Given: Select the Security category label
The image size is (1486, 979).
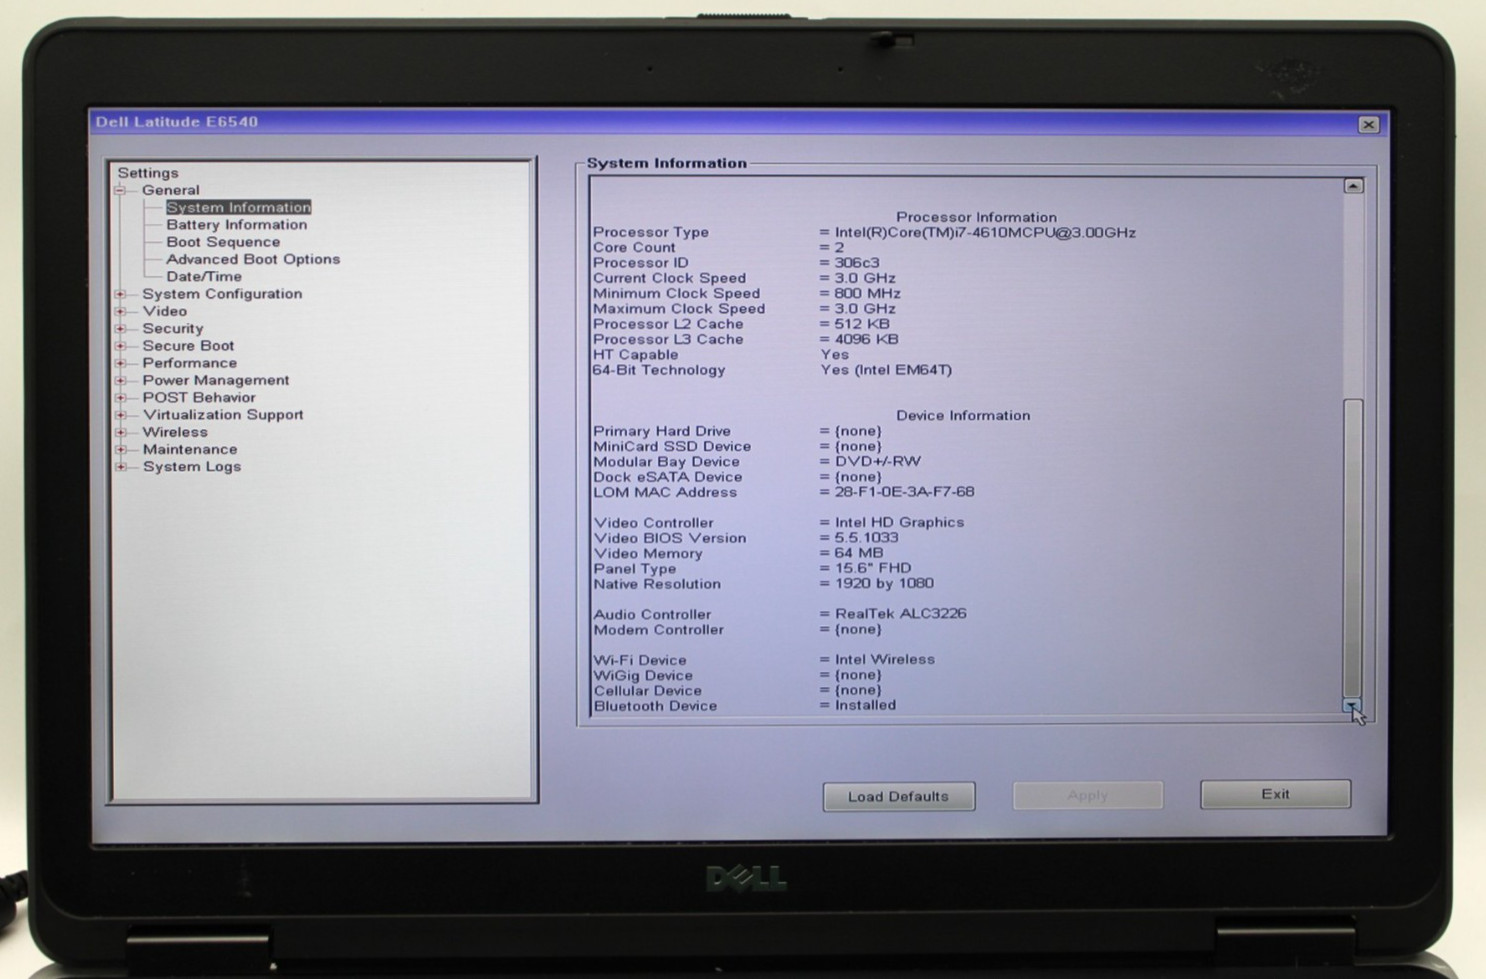Looking at the screenshot, I should point(173,328).
